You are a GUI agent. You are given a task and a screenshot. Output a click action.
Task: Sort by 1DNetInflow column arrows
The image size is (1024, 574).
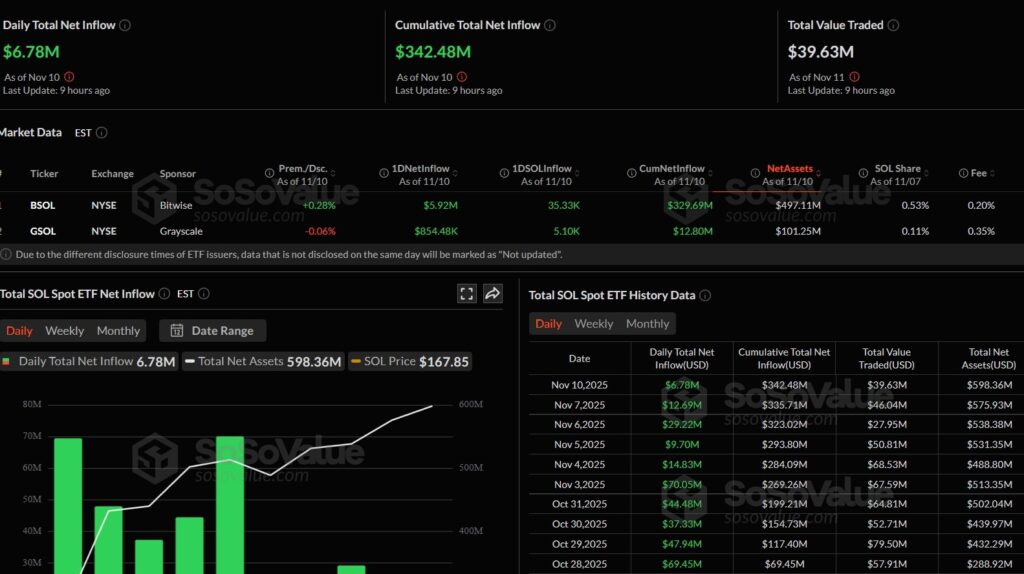click(x=455, y=173)
